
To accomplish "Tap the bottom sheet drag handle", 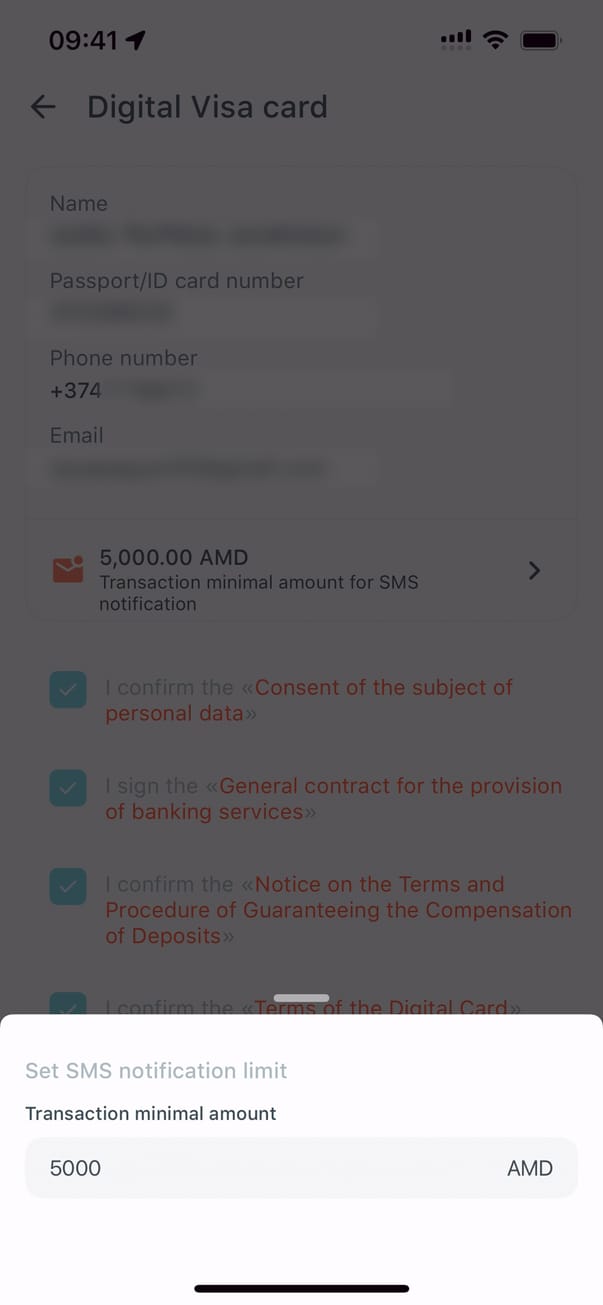I will [301, 998].
